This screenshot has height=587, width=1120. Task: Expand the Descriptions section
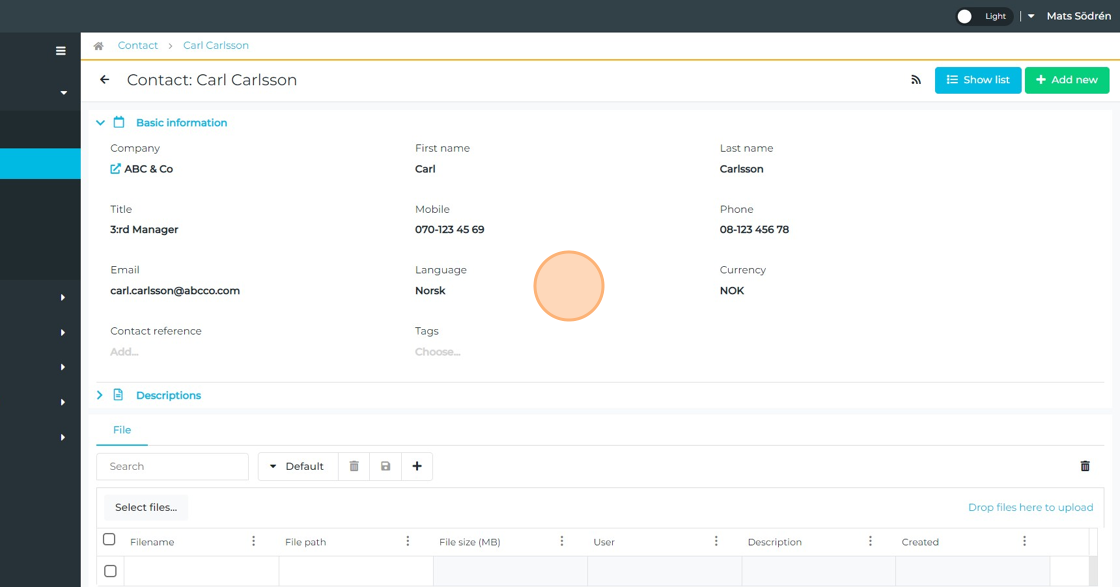100,396
